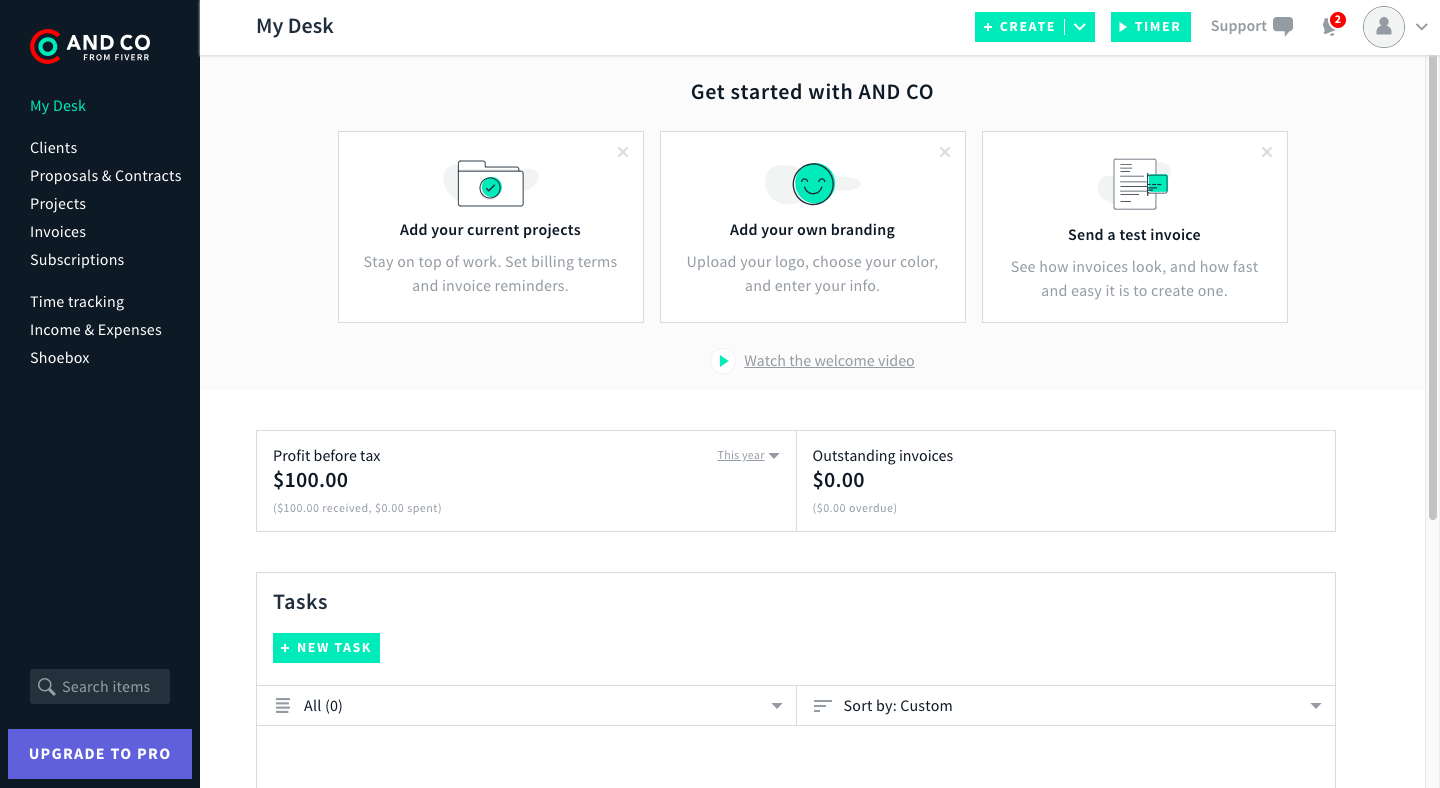Click the smiley face branding icon
This screenshot has height=788, width=1440.
coord(813,184)
